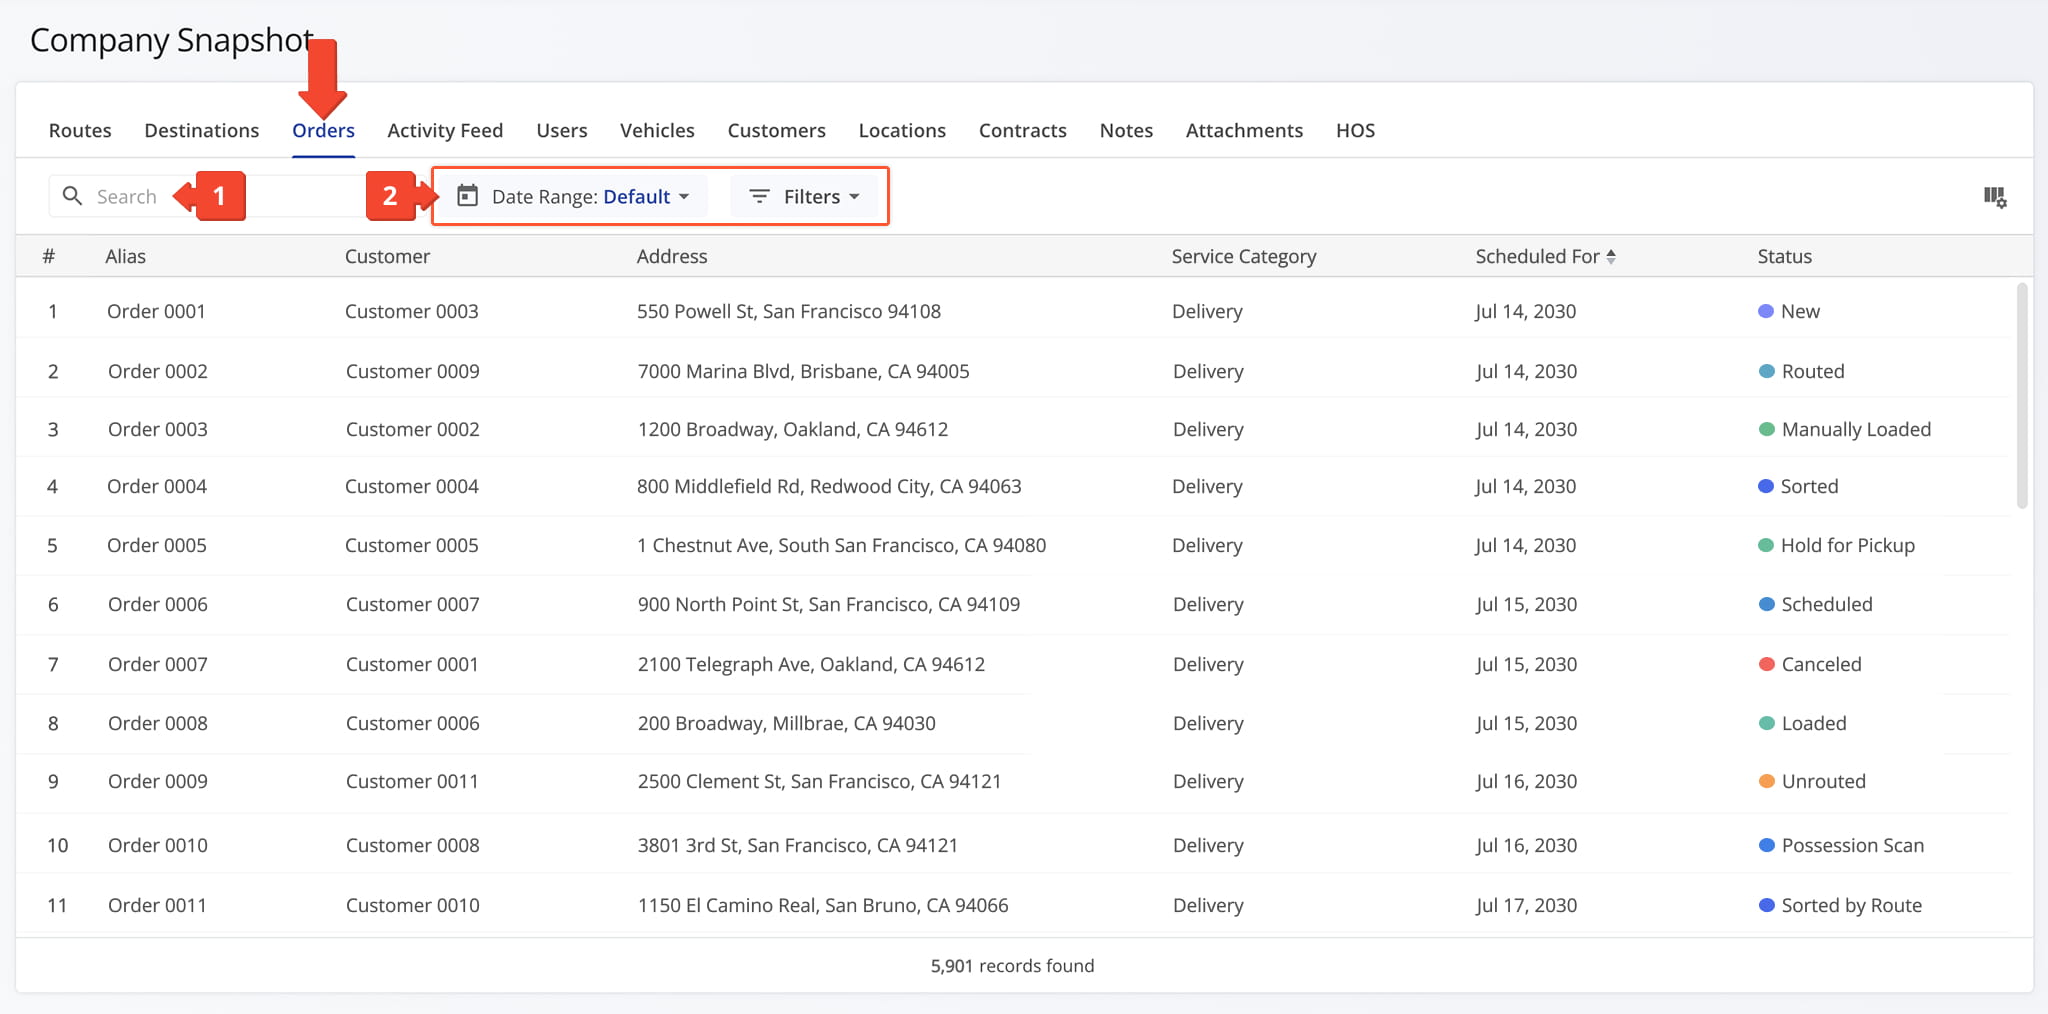Click the orange Unrouted status dot
The image size is (2048, 1014).
click(x=1767, y=781)
